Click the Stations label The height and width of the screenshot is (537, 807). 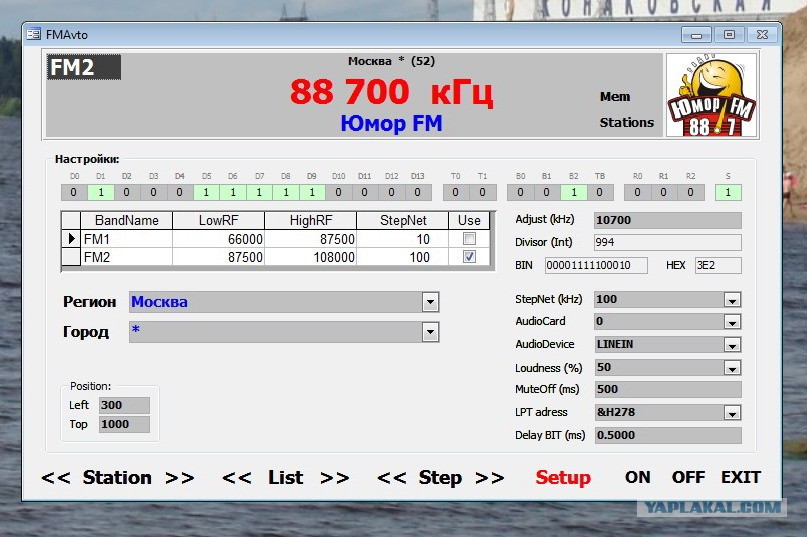point(626,123)
